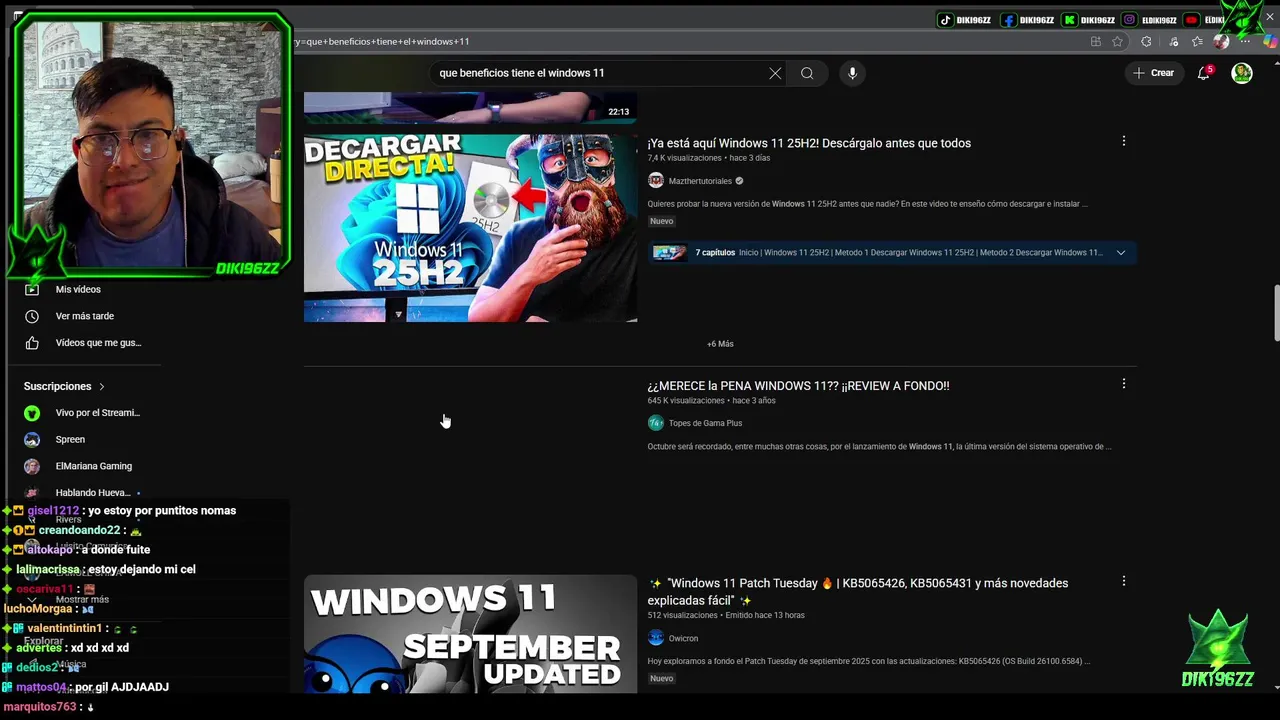
Task: Click '7,4 K visualizaciones' text
Action: coord(684,158)
